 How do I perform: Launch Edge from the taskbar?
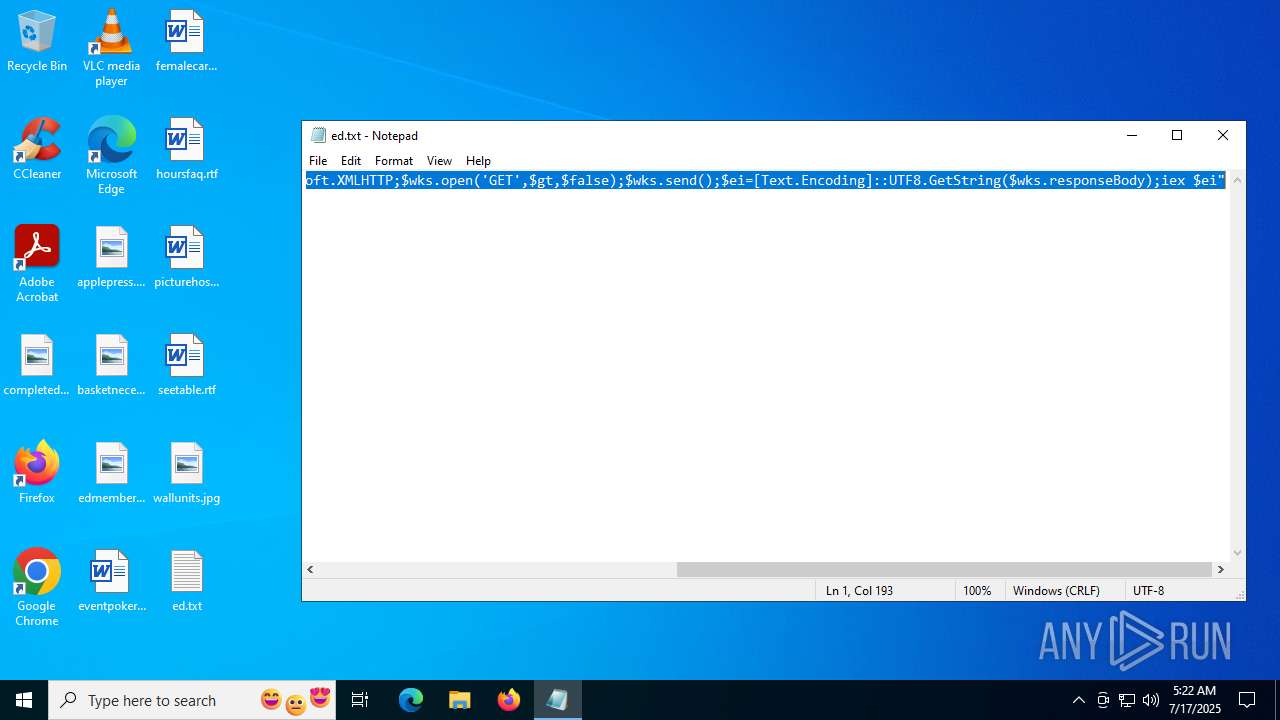411,700
